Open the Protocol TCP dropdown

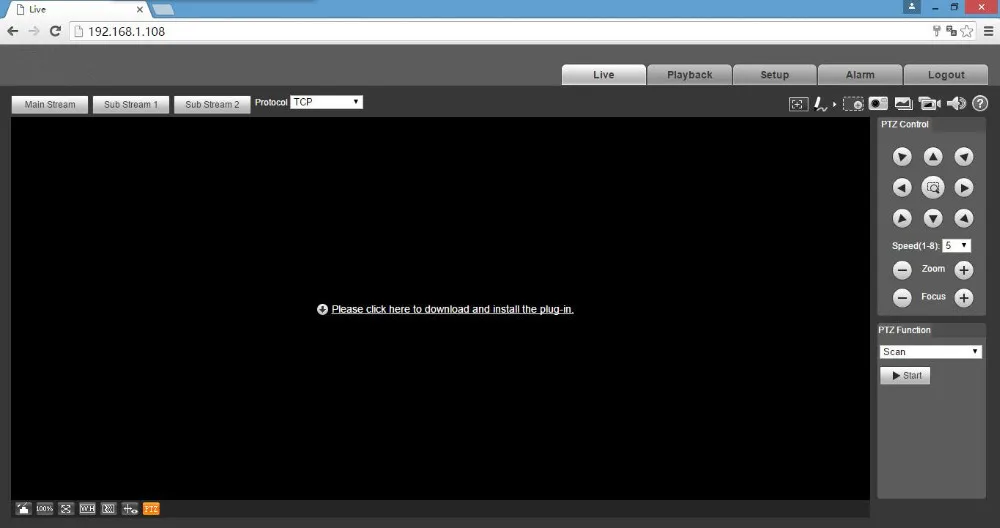pyautogui.click(x=327, y=102)
